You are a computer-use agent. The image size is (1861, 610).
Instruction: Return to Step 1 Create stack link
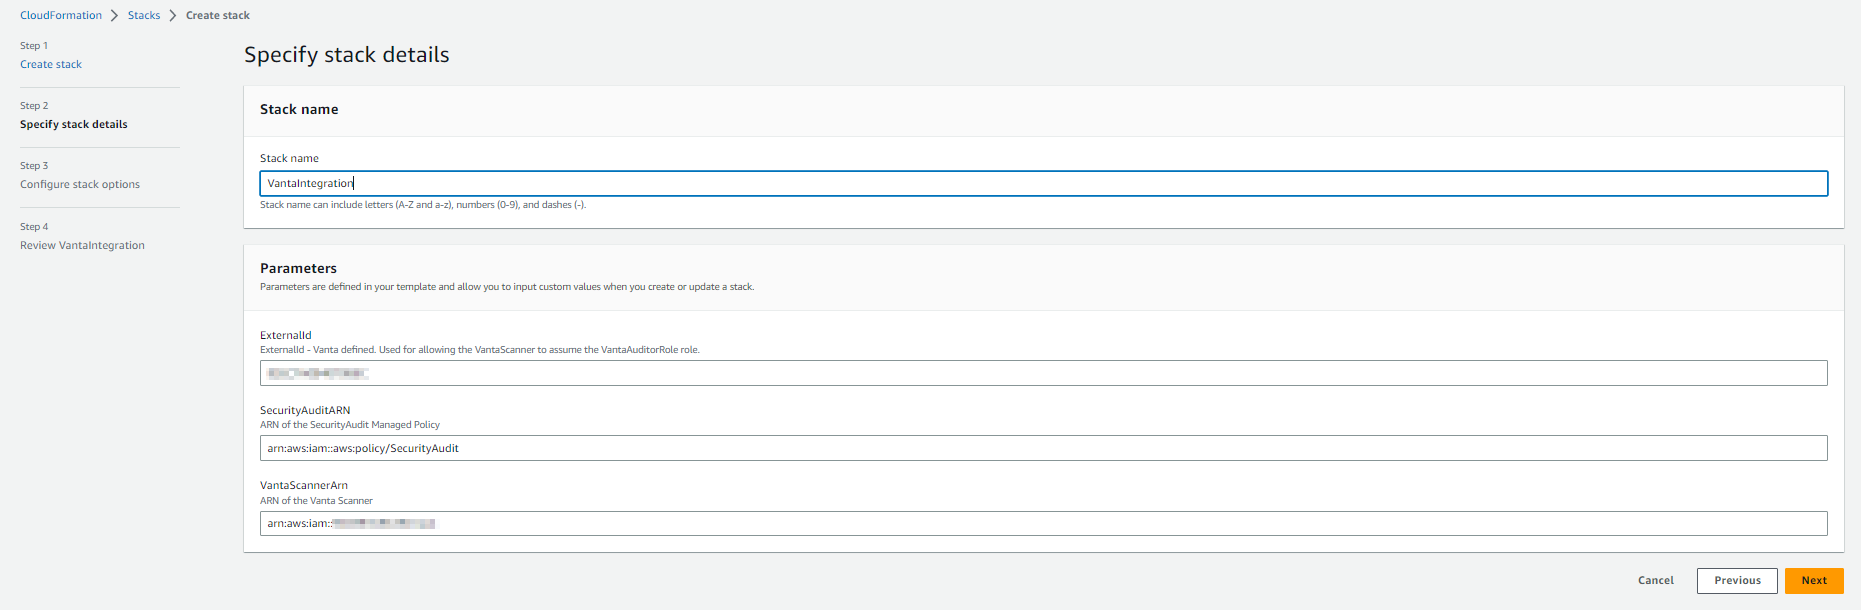(x=51, y=64)
